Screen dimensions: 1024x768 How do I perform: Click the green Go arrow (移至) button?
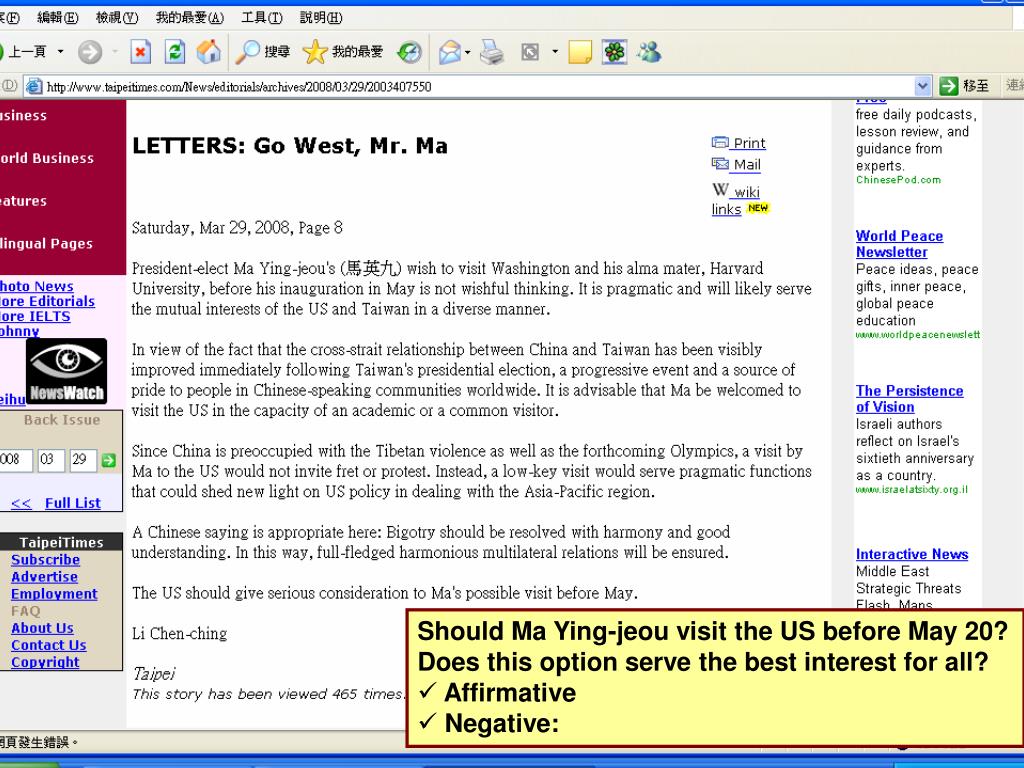tap(964, 86)
